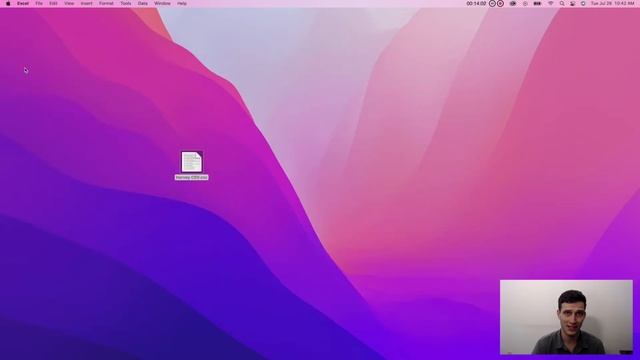Open the Apple menu
The image size is (640, 360).
[x=8, y=3]
